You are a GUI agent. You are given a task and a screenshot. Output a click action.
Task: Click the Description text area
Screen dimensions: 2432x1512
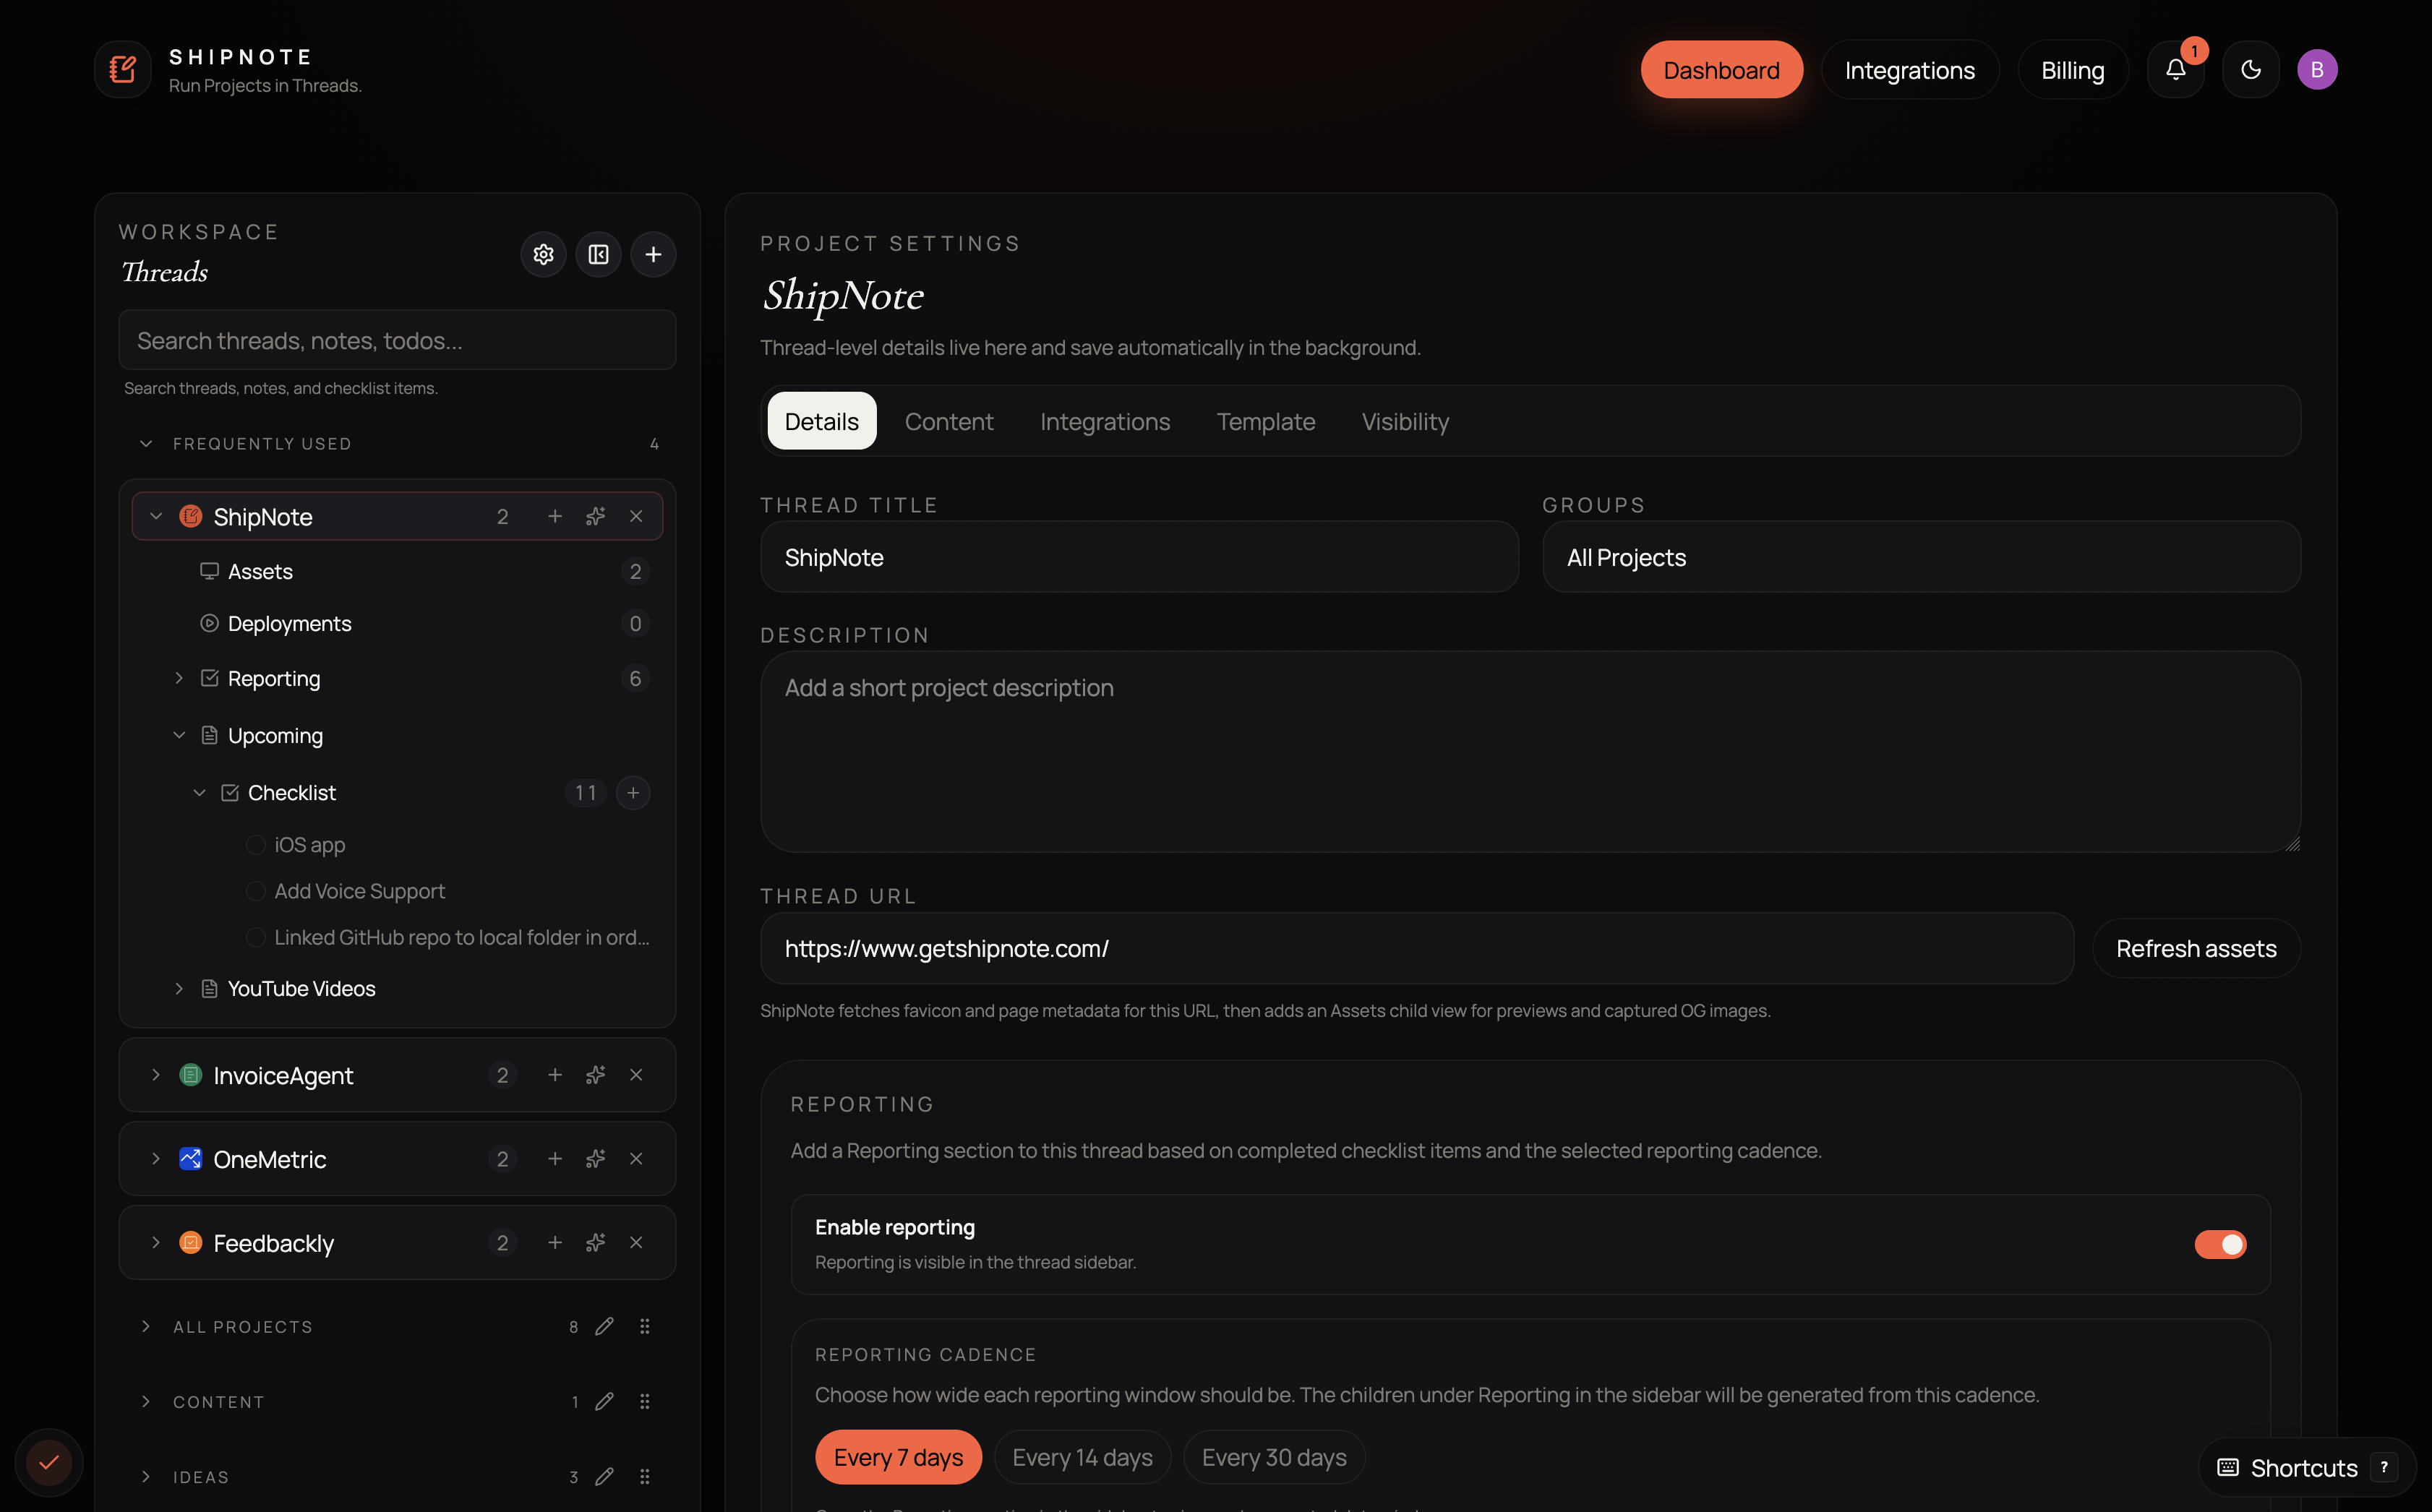[1530, 752]
